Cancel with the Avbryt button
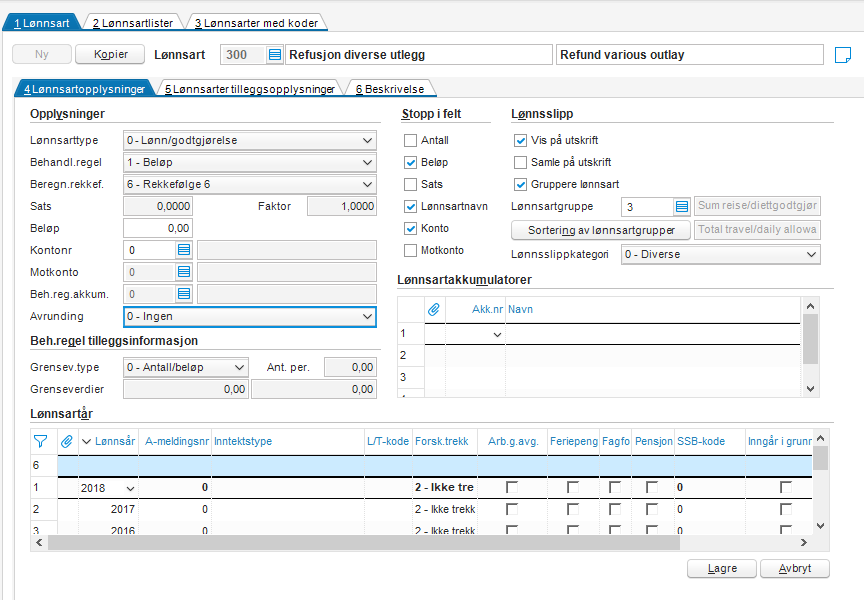 [x=795, y=569]
